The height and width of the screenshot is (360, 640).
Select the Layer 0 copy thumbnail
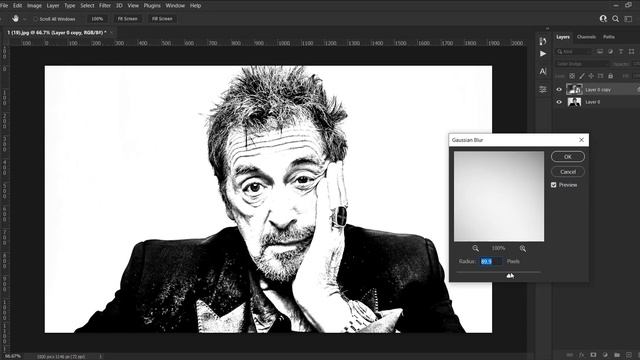574,89
